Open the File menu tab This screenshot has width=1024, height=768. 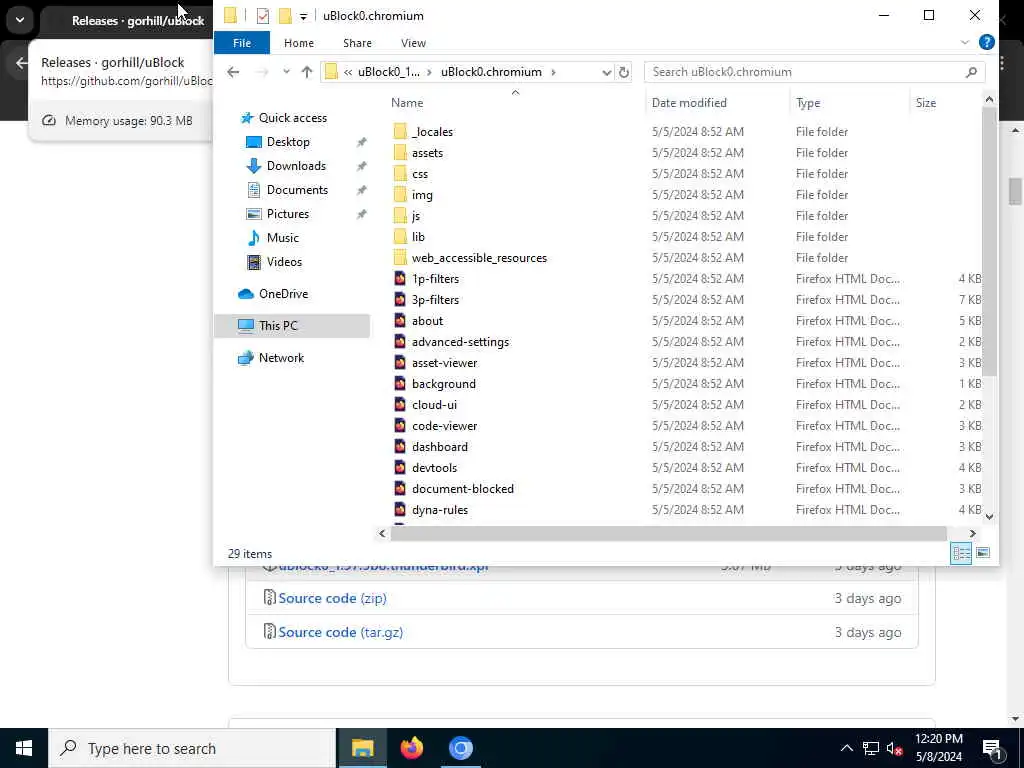[242, 42]
